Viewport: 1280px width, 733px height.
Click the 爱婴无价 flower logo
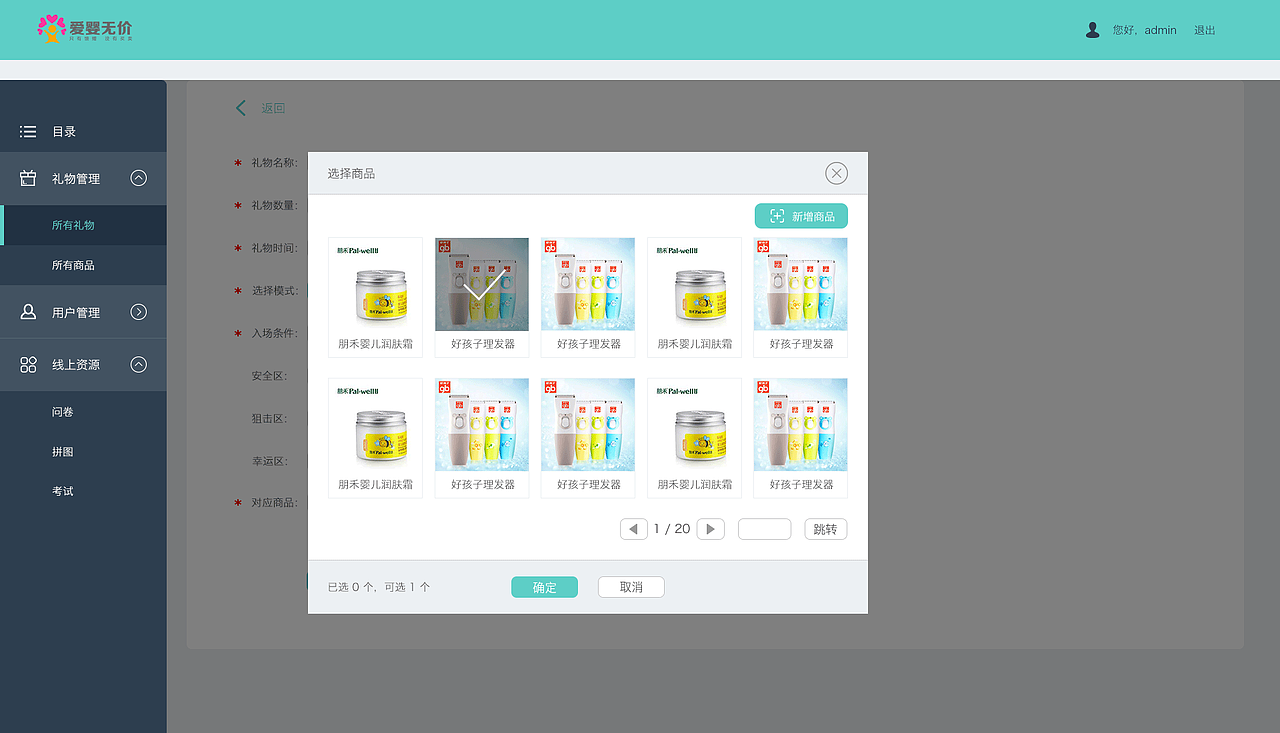pyautogui.click(x=50, y=29)
